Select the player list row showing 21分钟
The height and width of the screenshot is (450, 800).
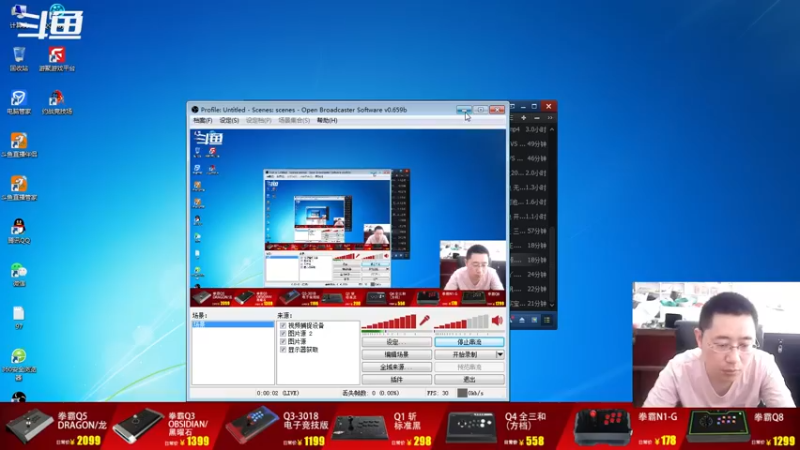click(529, 303)
